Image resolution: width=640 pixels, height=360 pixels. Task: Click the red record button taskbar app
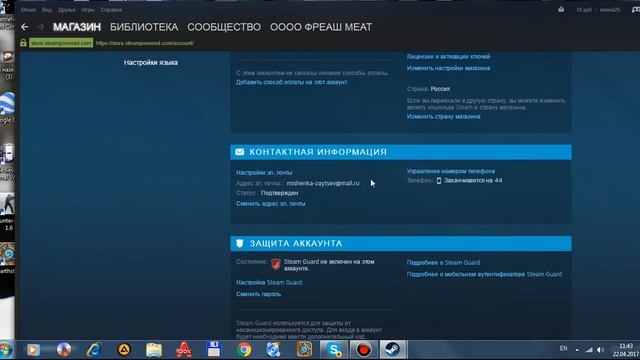(363, 350)
